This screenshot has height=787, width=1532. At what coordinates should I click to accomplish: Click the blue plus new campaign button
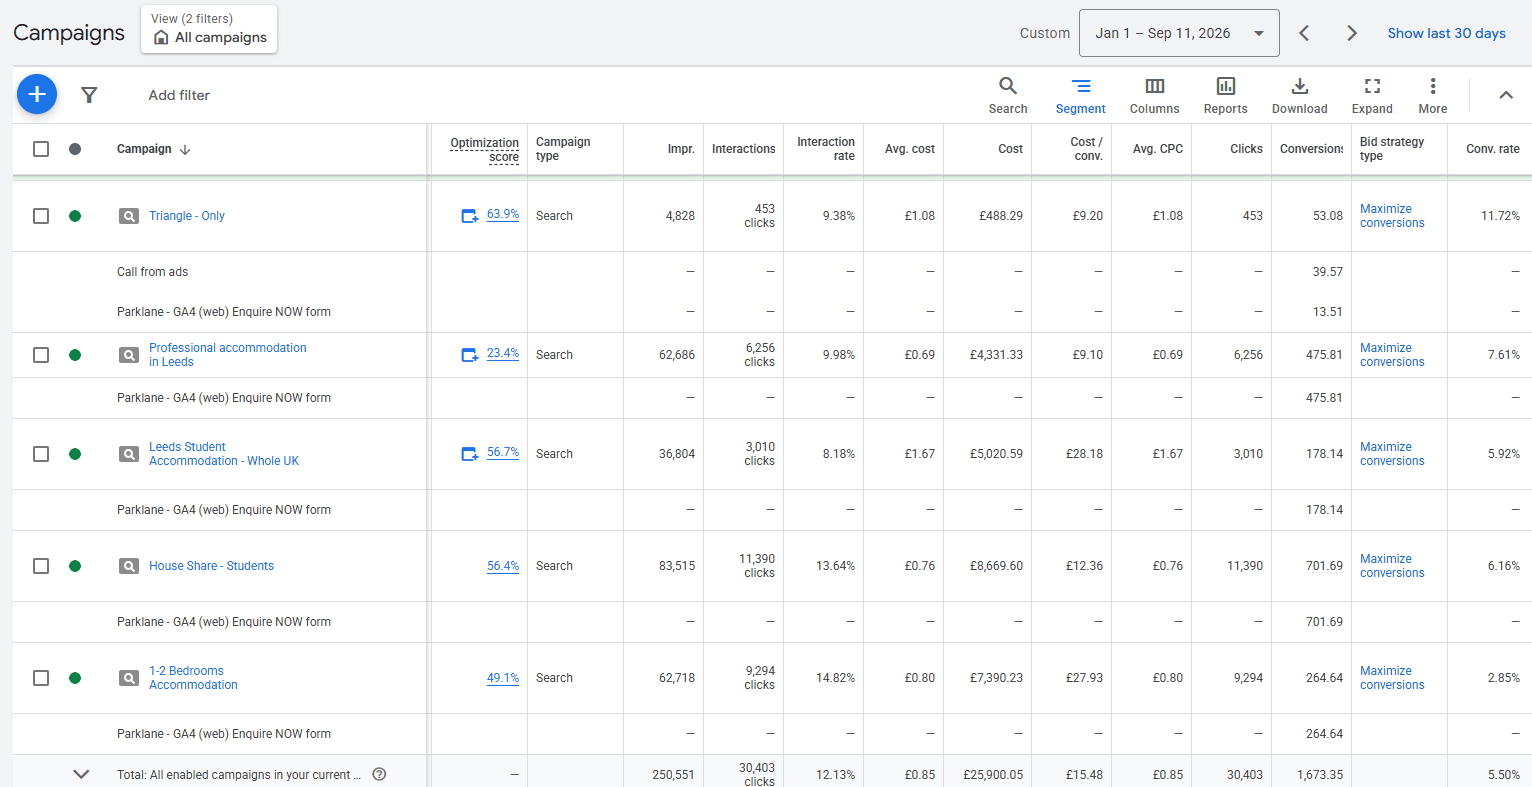click(37, 94)
